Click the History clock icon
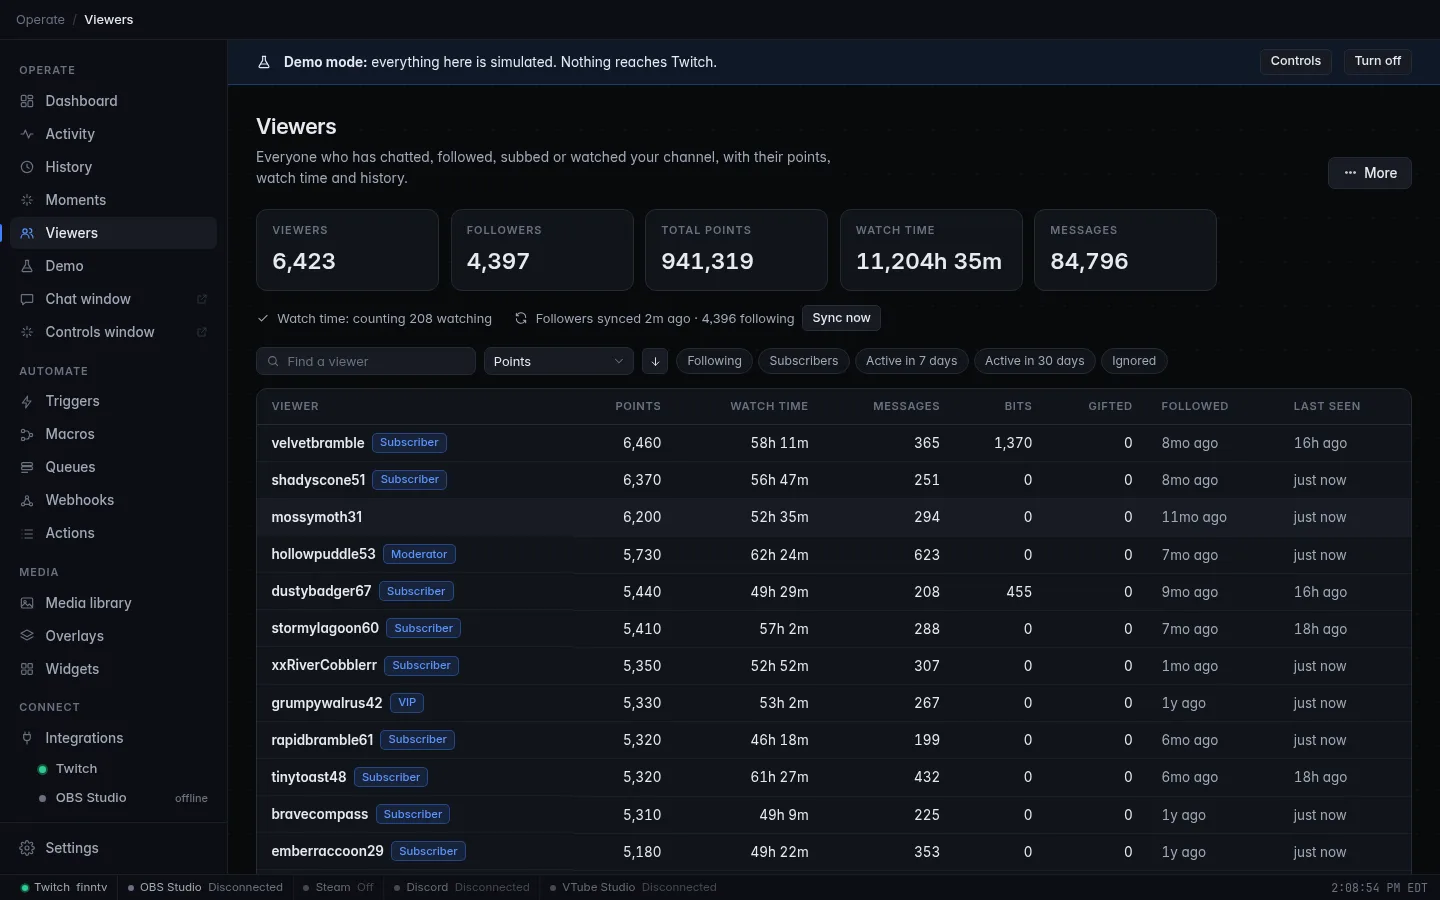1440x900 pixels. [27, 167]
